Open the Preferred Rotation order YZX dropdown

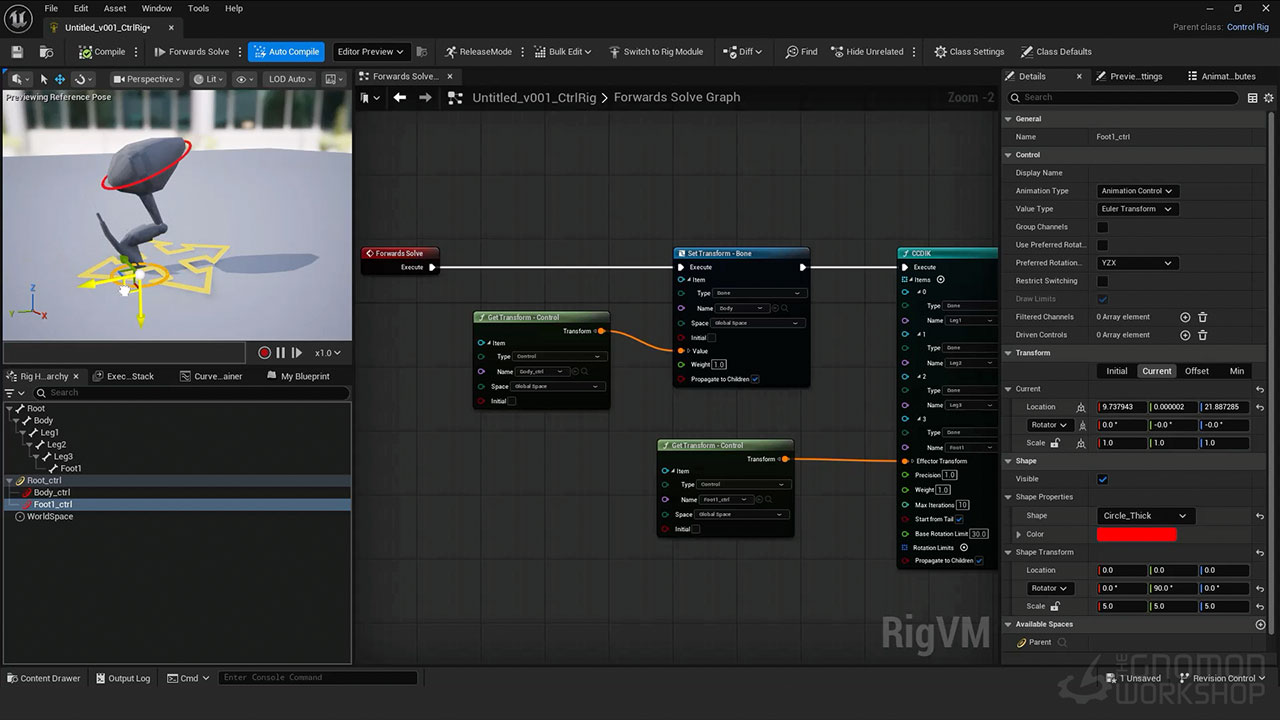click(1136, 263)
